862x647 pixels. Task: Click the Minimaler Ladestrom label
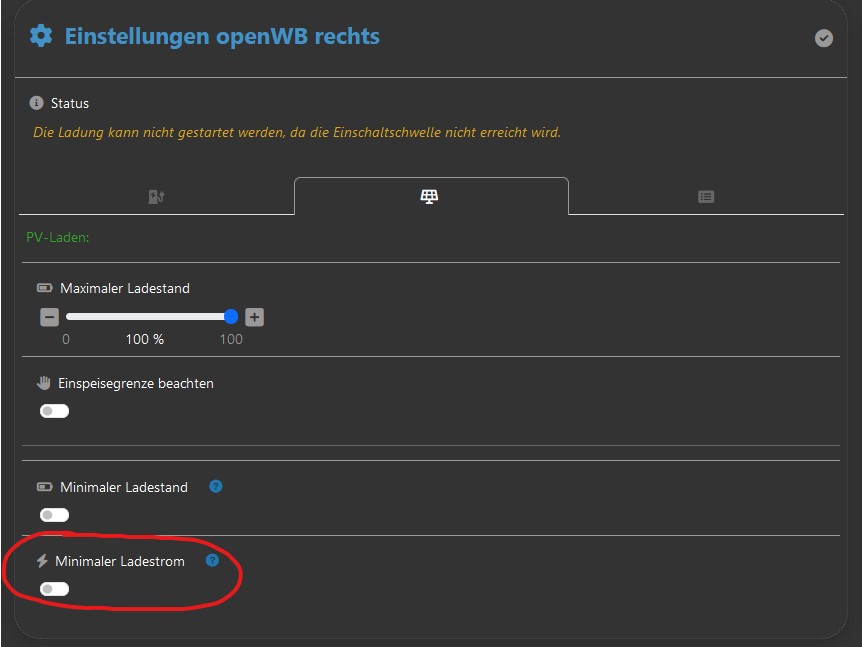[120, 561]
